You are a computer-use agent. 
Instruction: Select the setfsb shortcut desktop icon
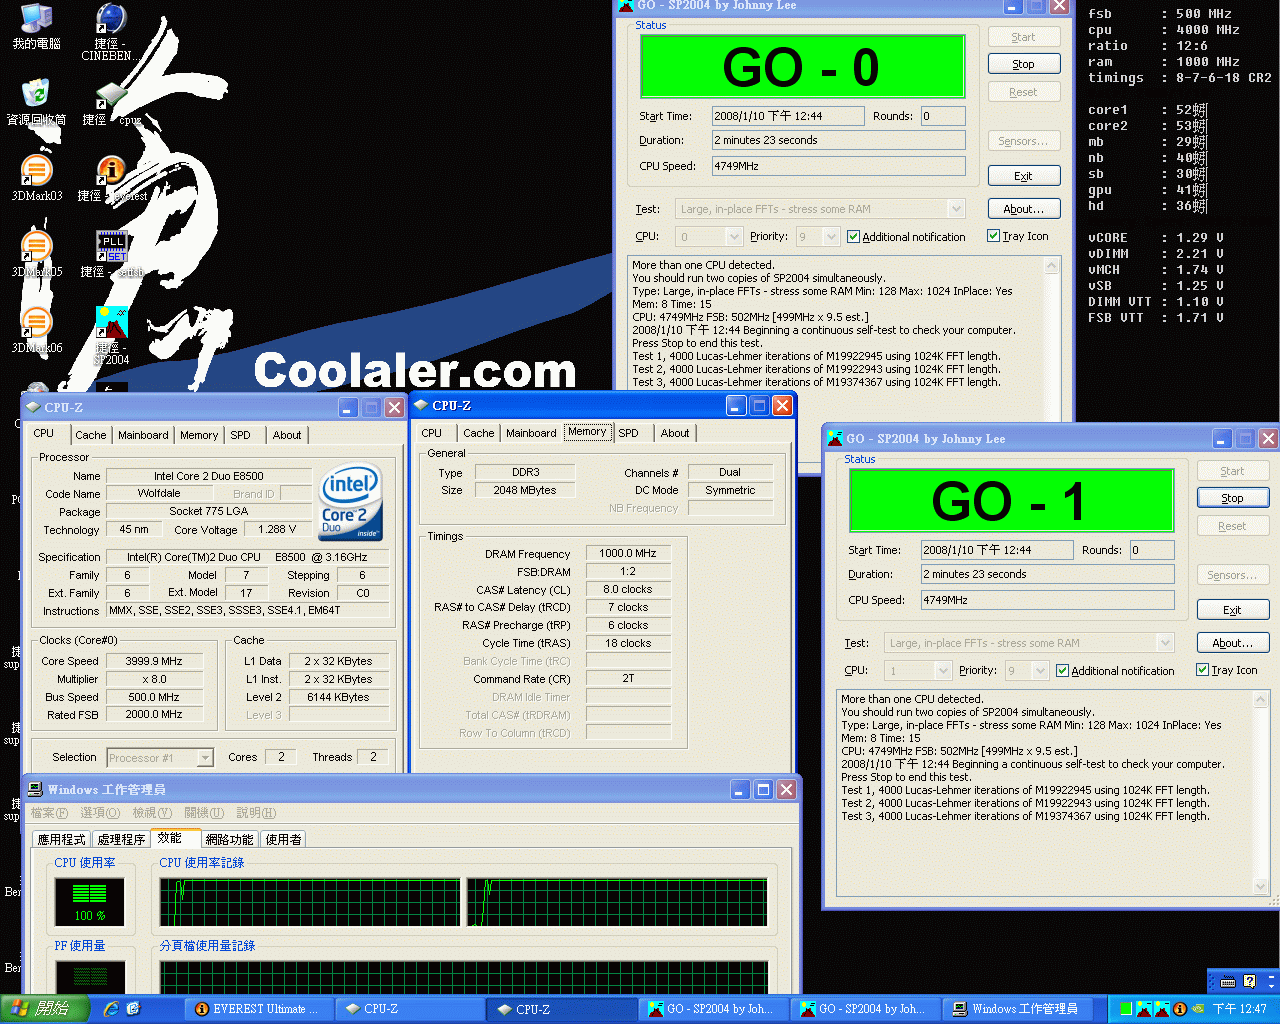pyautogui.click(x=111, y=254)
